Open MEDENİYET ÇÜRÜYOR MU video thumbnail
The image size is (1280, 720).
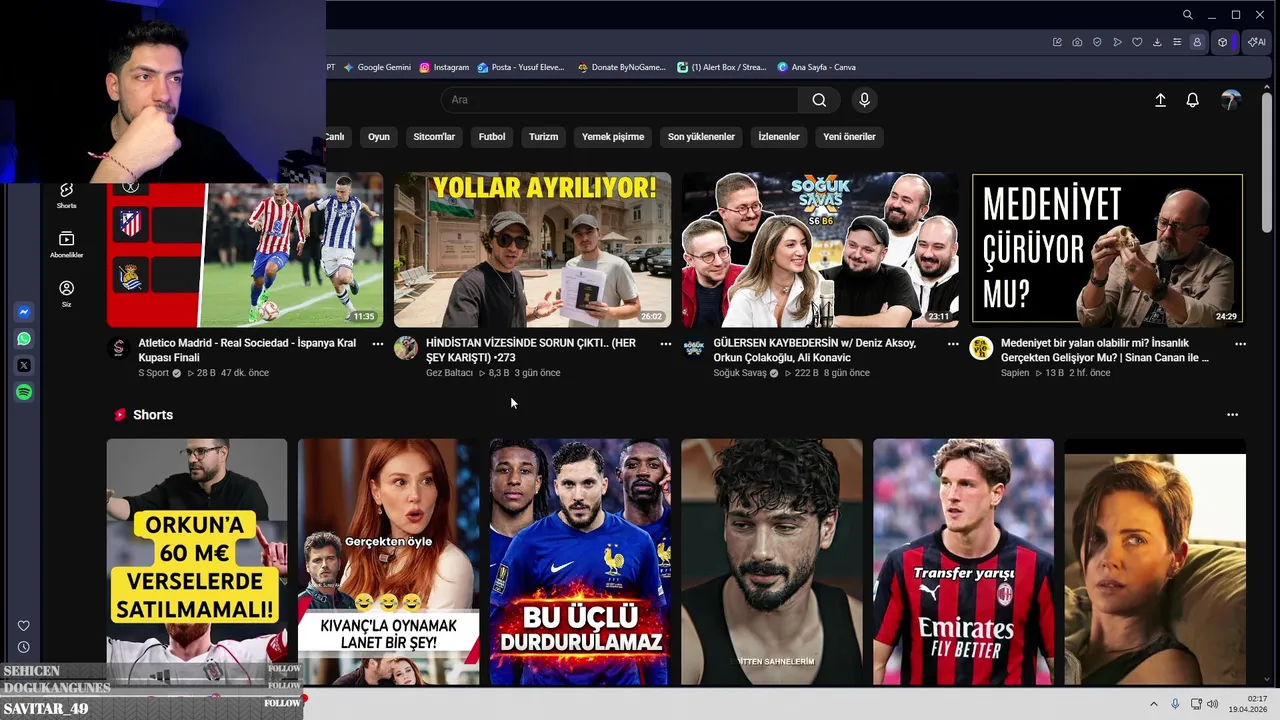(1107, 250)
